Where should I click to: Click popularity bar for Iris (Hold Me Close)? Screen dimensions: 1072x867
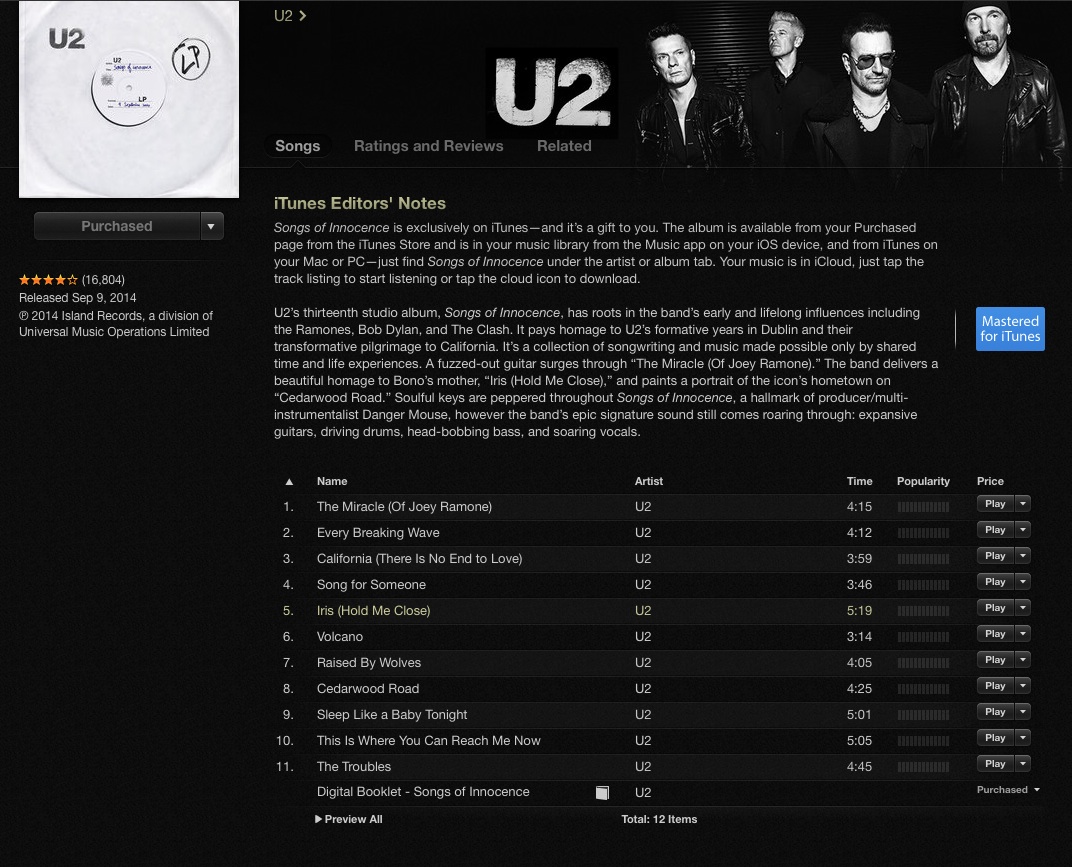click(x=923, y=611)
